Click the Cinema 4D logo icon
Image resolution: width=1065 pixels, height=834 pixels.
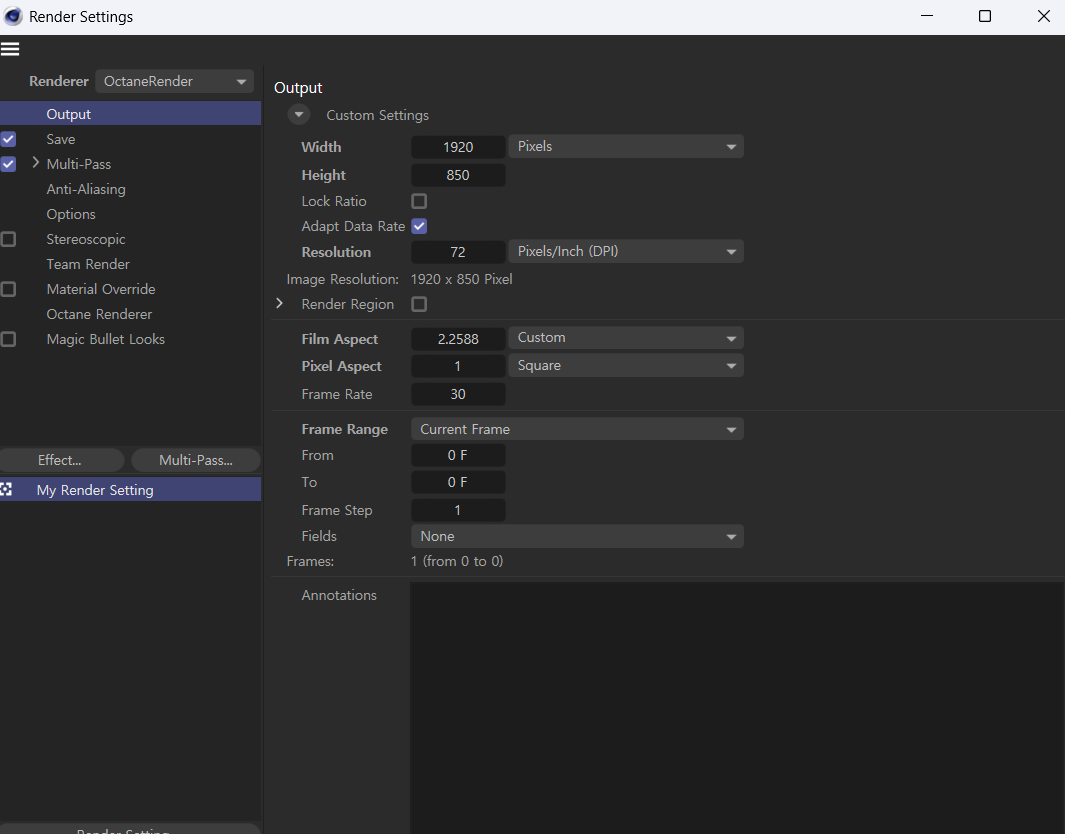tap(13, 16)
